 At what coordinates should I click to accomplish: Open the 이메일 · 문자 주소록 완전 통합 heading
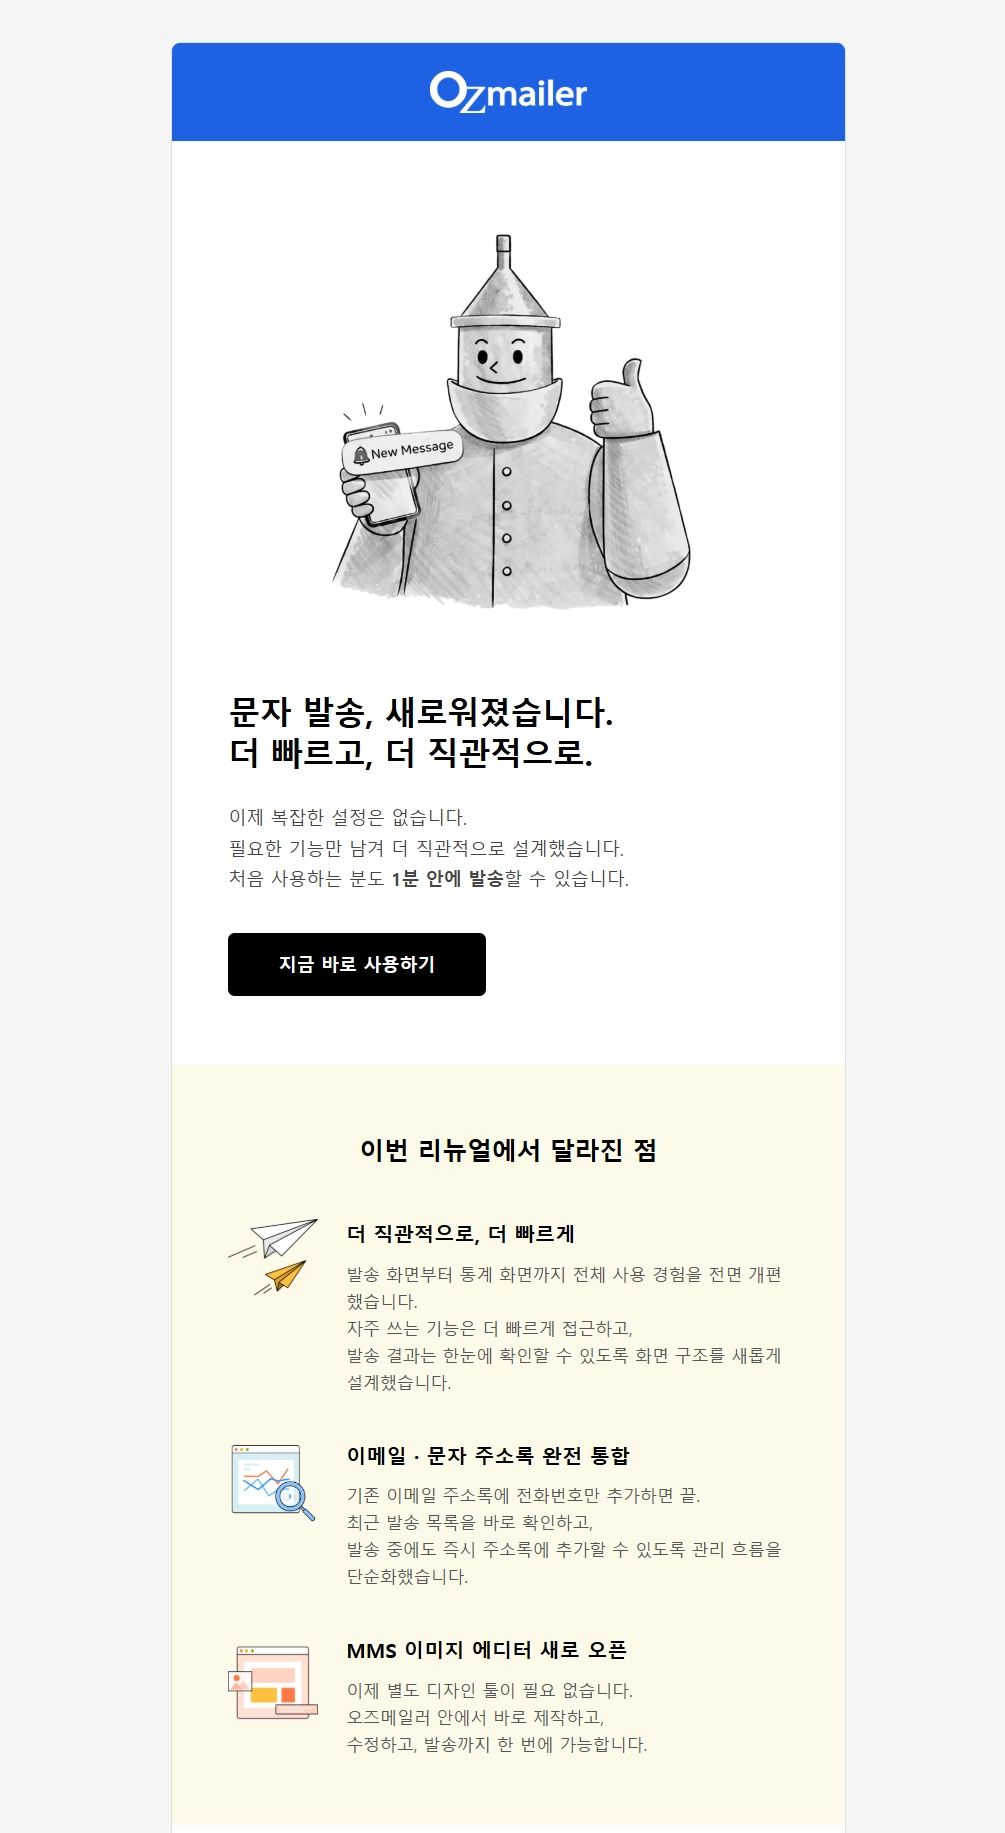pyautogui.click(x=488, y=1455)
